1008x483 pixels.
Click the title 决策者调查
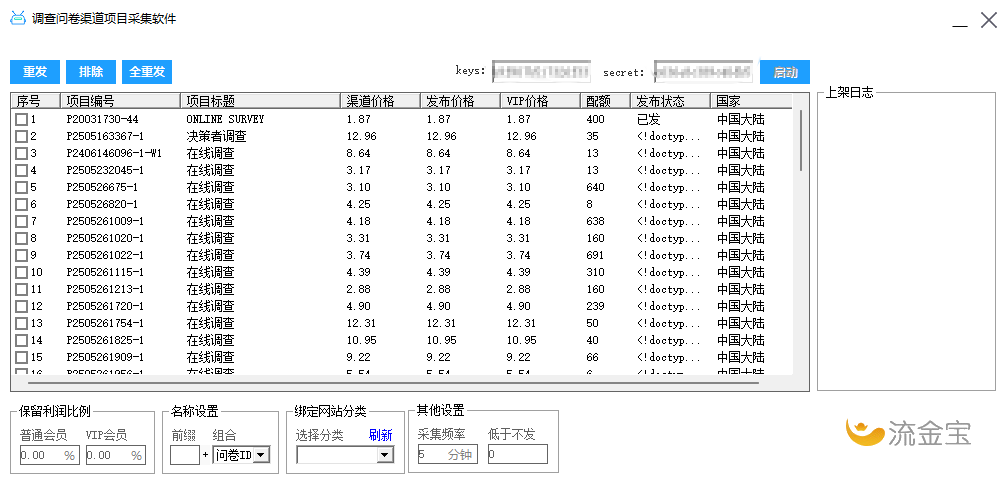[217, 136]
